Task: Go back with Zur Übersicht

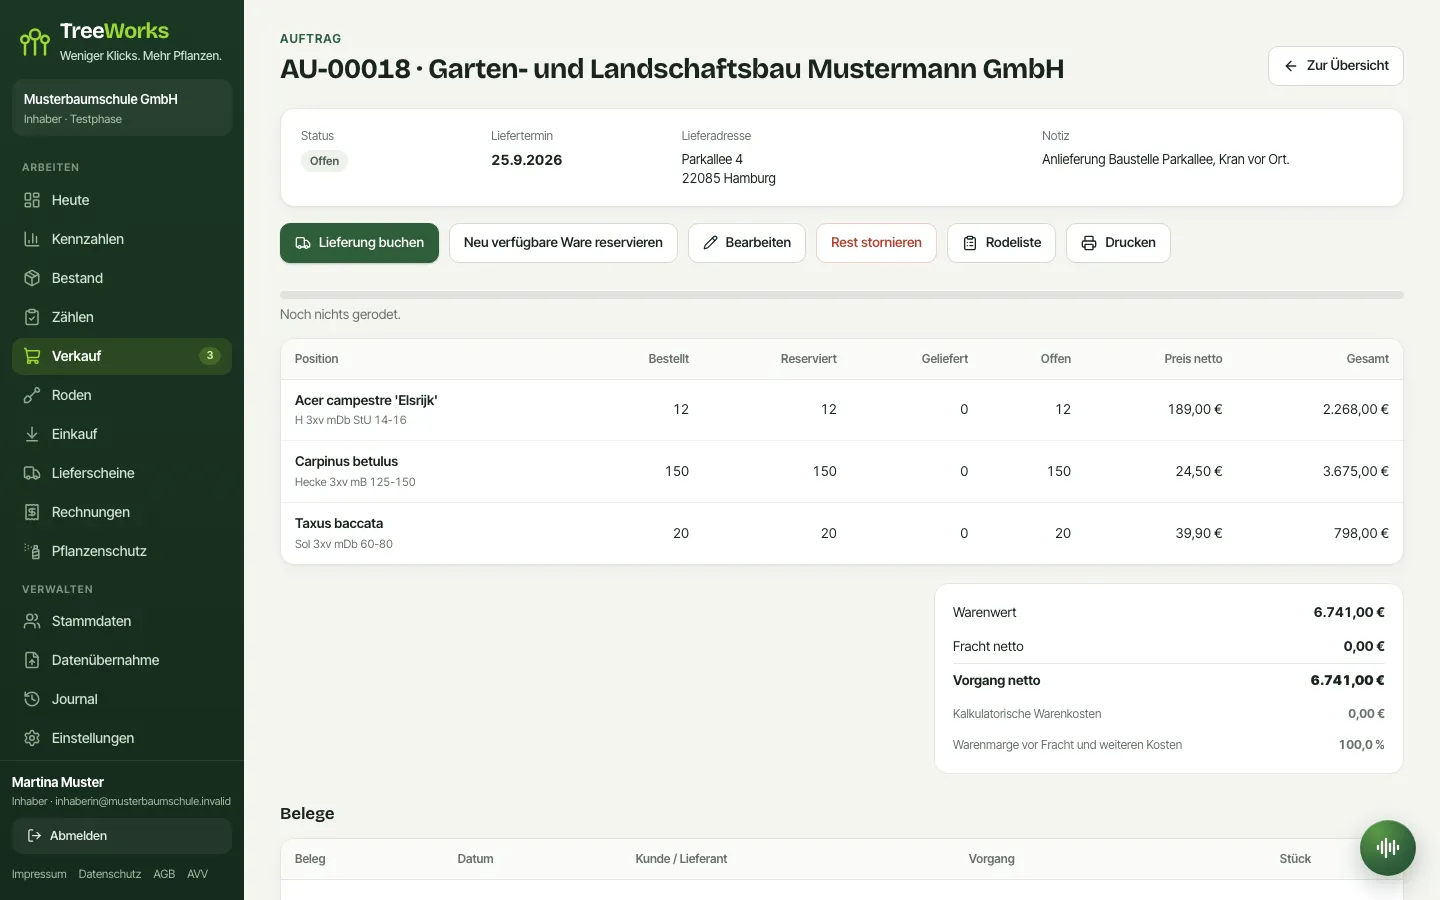Action: [x=1336, y=66]
